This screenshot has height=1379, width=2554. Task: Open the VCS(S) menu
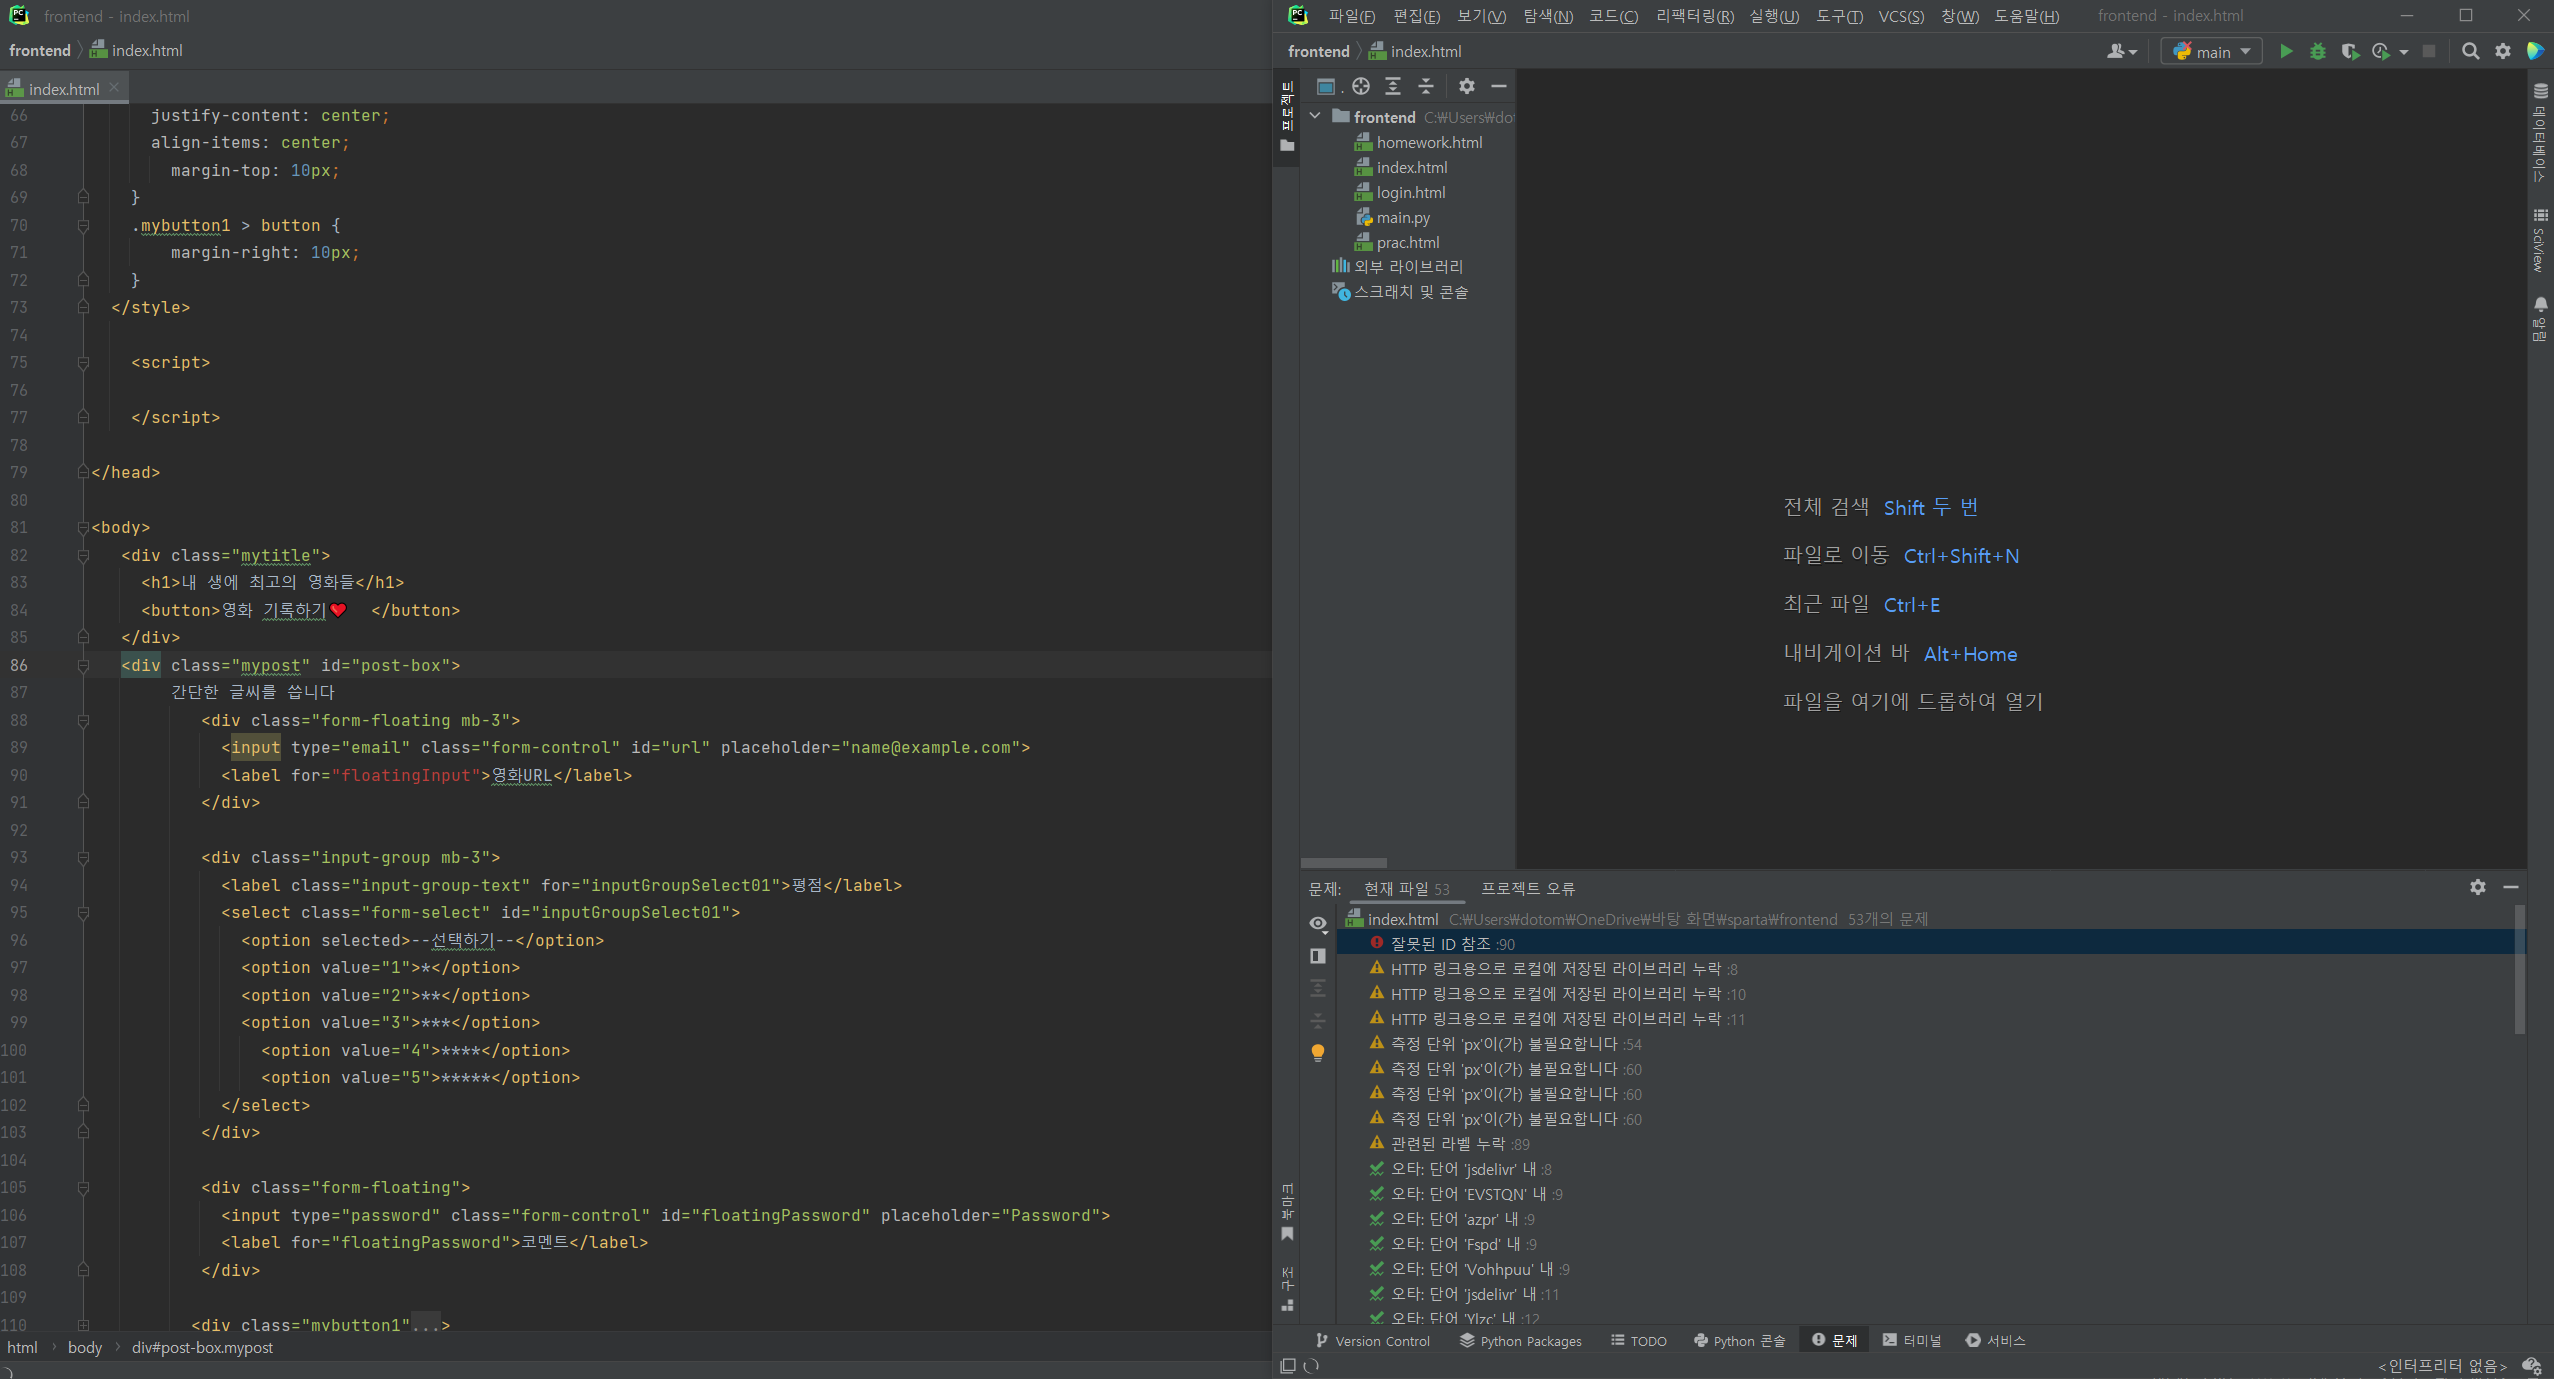coord(1901,16)
